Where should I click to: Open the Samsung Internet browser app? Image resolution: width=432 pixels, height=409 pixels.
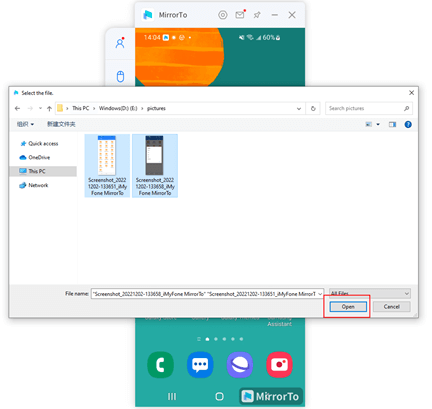tap(240, 365)
